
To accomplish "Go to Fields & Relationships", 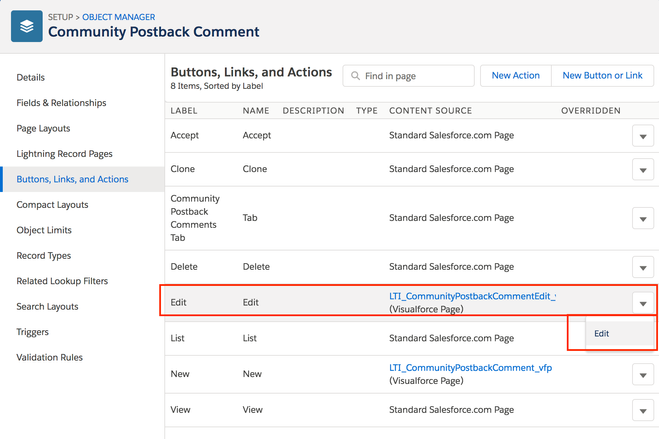I will click(x=61, y=103).
